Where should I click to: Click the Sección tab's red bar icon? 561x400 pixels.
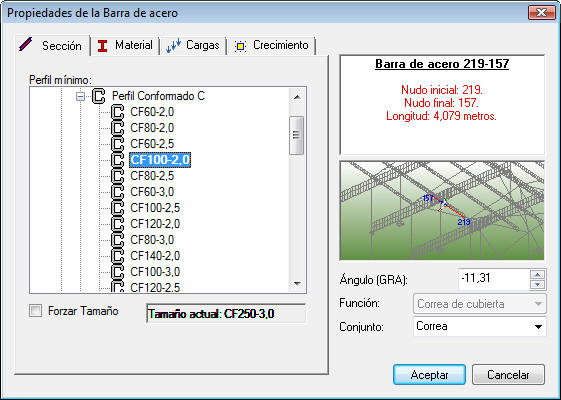click(26, 45)
